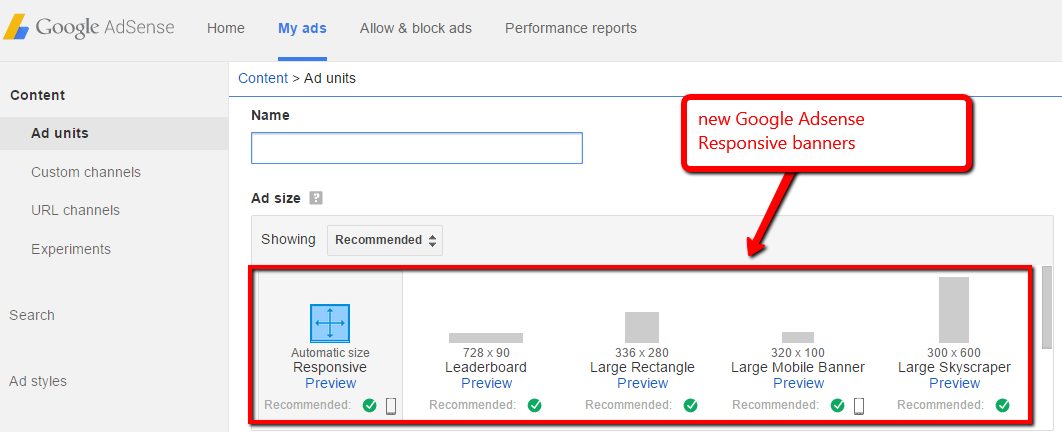Click the mobile phone icon under Responsive

(x=392, y=405)
